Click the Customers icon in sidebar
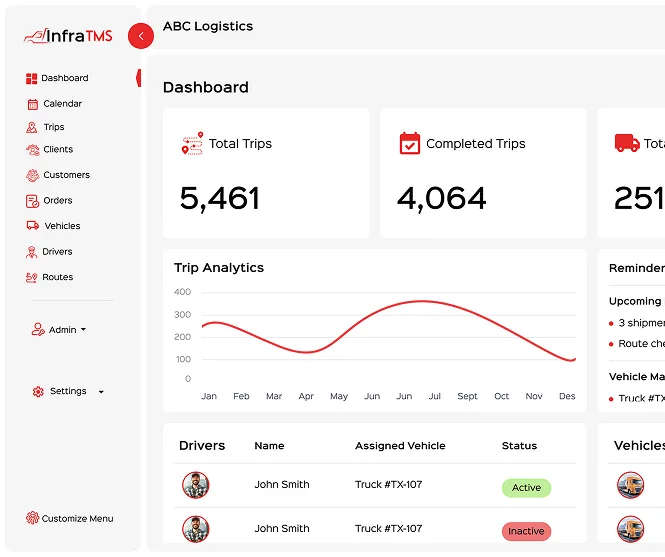The image size is (665, 557). (32, 175)
